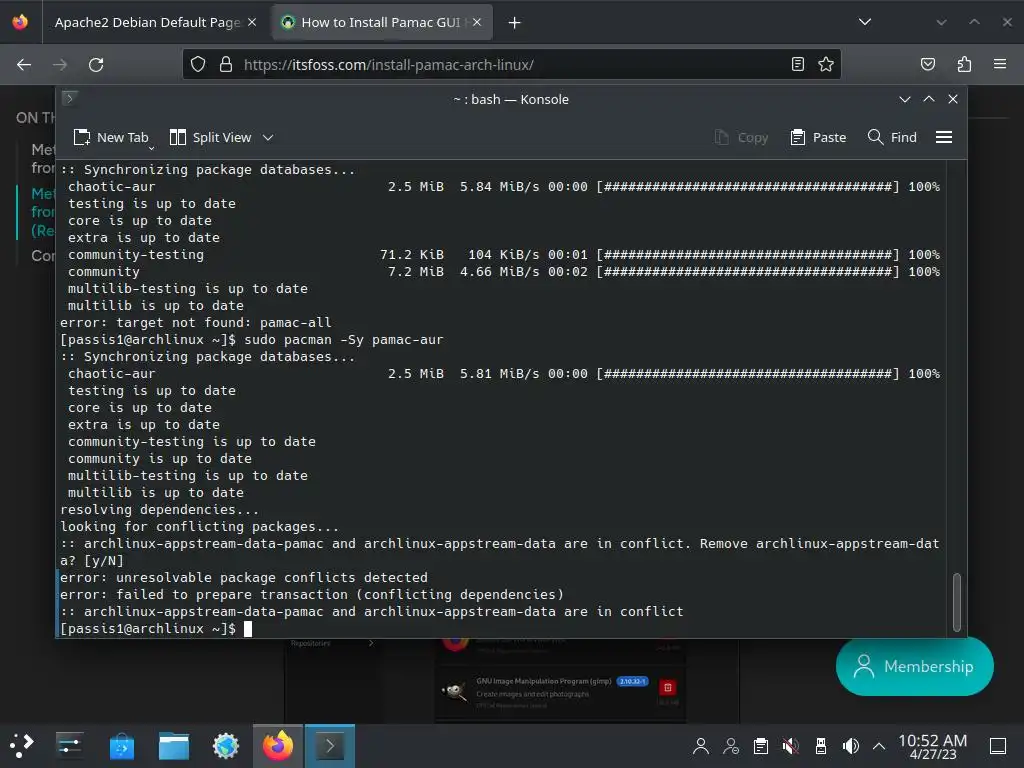Screen dimensions: 1024x768
Task: Bookmark this page with star
Action: (x=826, y=64)
